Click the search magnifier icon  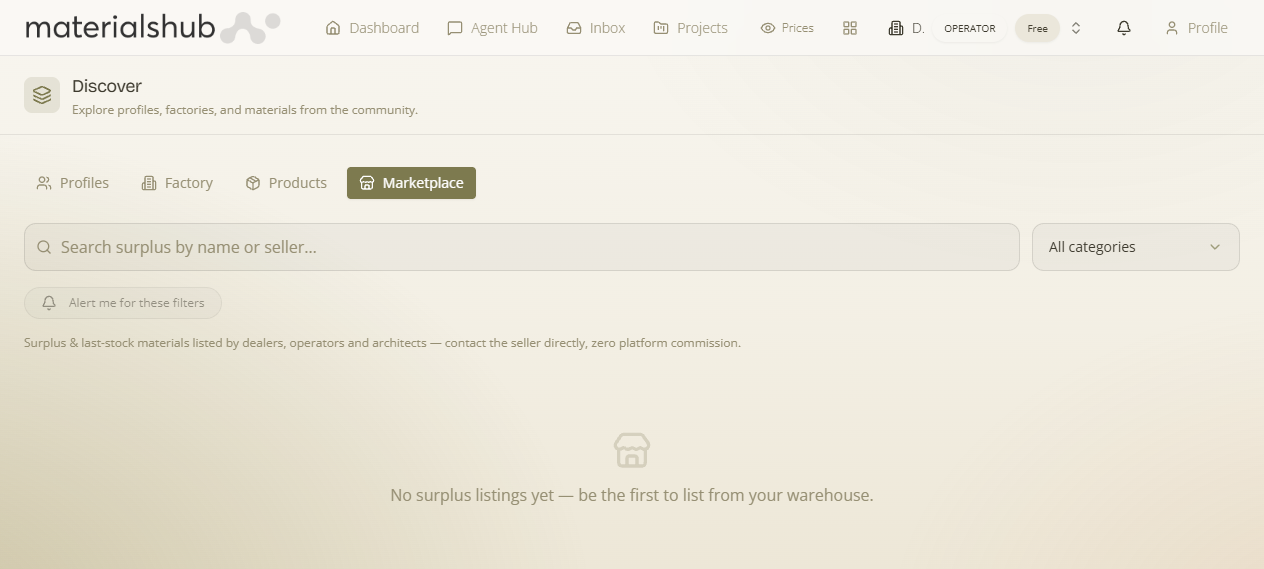(44, 247)
